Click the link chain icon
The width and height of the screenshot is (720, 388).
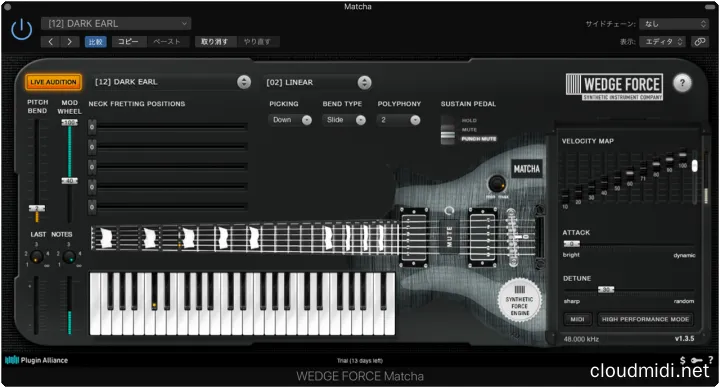[x=699, y=42]
